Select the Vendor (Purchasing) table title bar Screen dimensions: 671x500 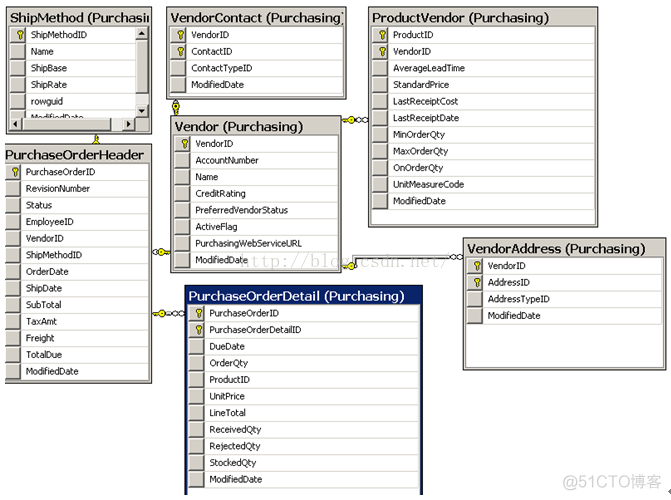(x=255, y=126)
